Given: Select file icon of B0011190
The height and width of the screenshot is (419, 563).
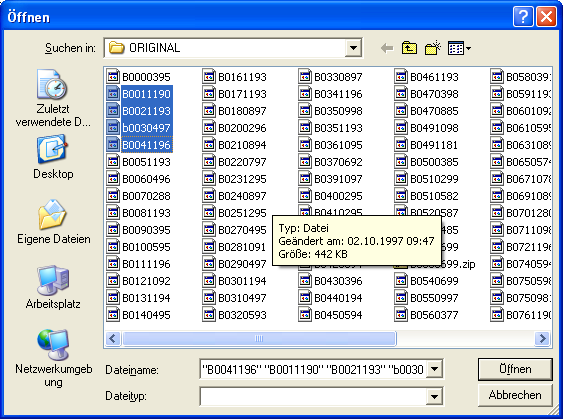Looking at the screenshot, I should [x=113, y=94].
